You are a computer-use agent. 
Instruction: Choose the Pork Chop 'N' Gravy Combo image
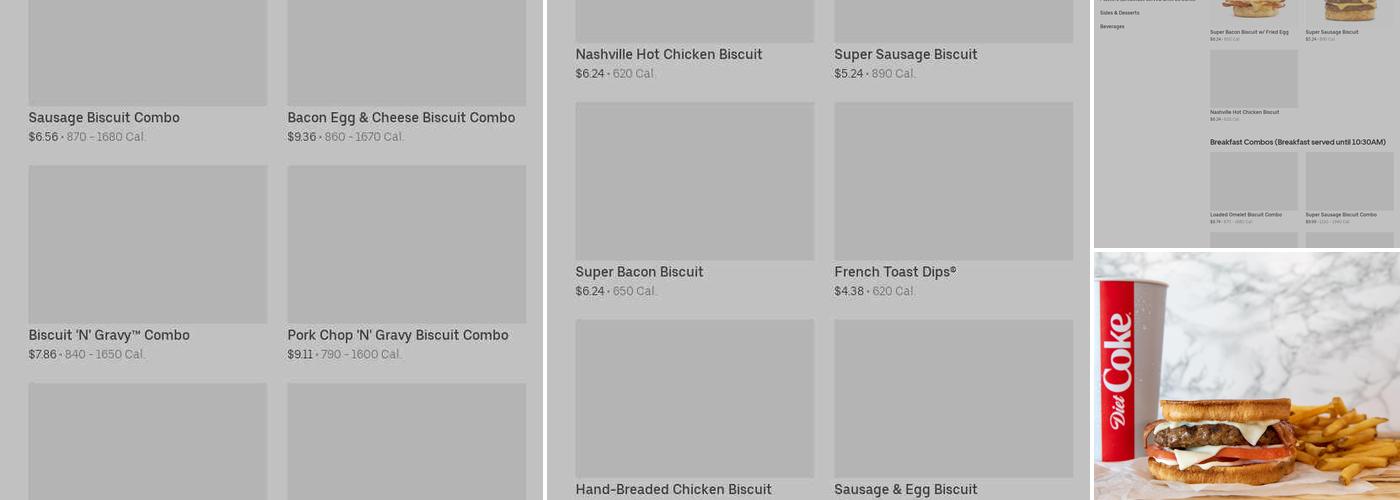click(407, 244)
